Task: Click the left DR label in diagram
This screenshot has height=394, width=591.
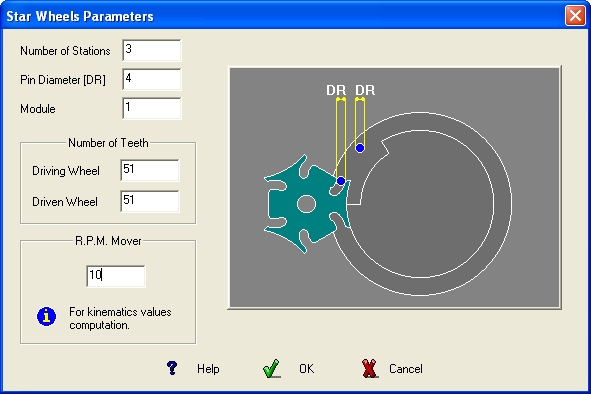Action: pos(336,90)
